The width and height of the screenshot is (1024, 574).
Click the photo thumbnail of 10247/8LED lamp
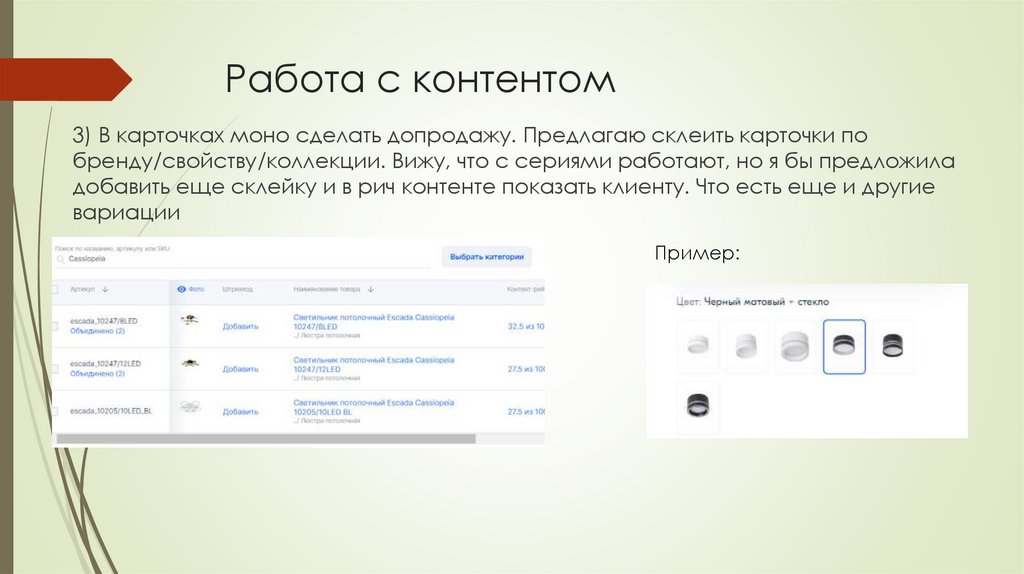pyautogui.click(x=189, y=319)
